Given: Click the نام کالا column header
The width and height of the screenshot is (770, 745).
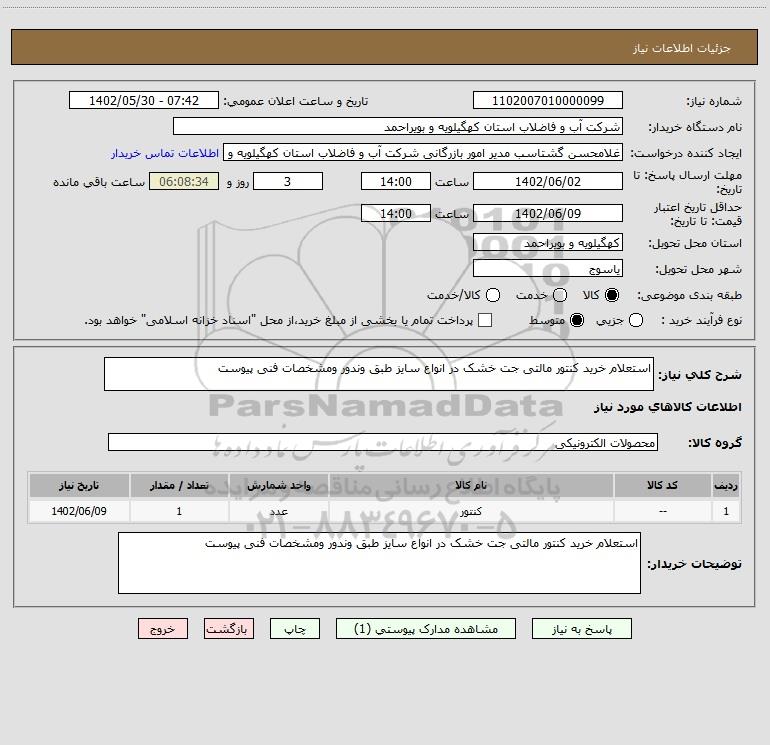Looking at the screenshot, I should [x=470, y=485].
